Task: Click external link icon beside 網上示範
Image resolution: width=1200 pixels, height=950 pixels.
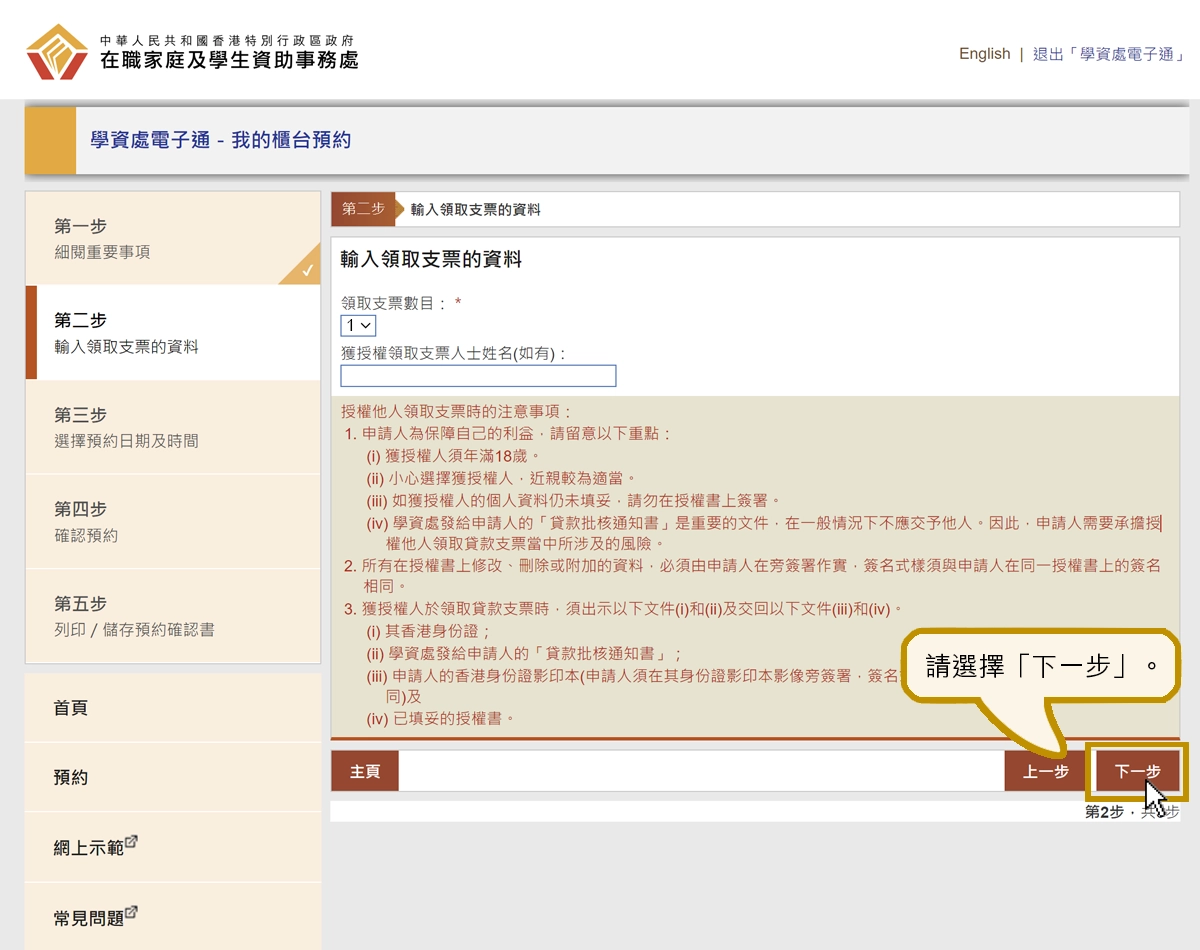Action: (x=131, y=843)
